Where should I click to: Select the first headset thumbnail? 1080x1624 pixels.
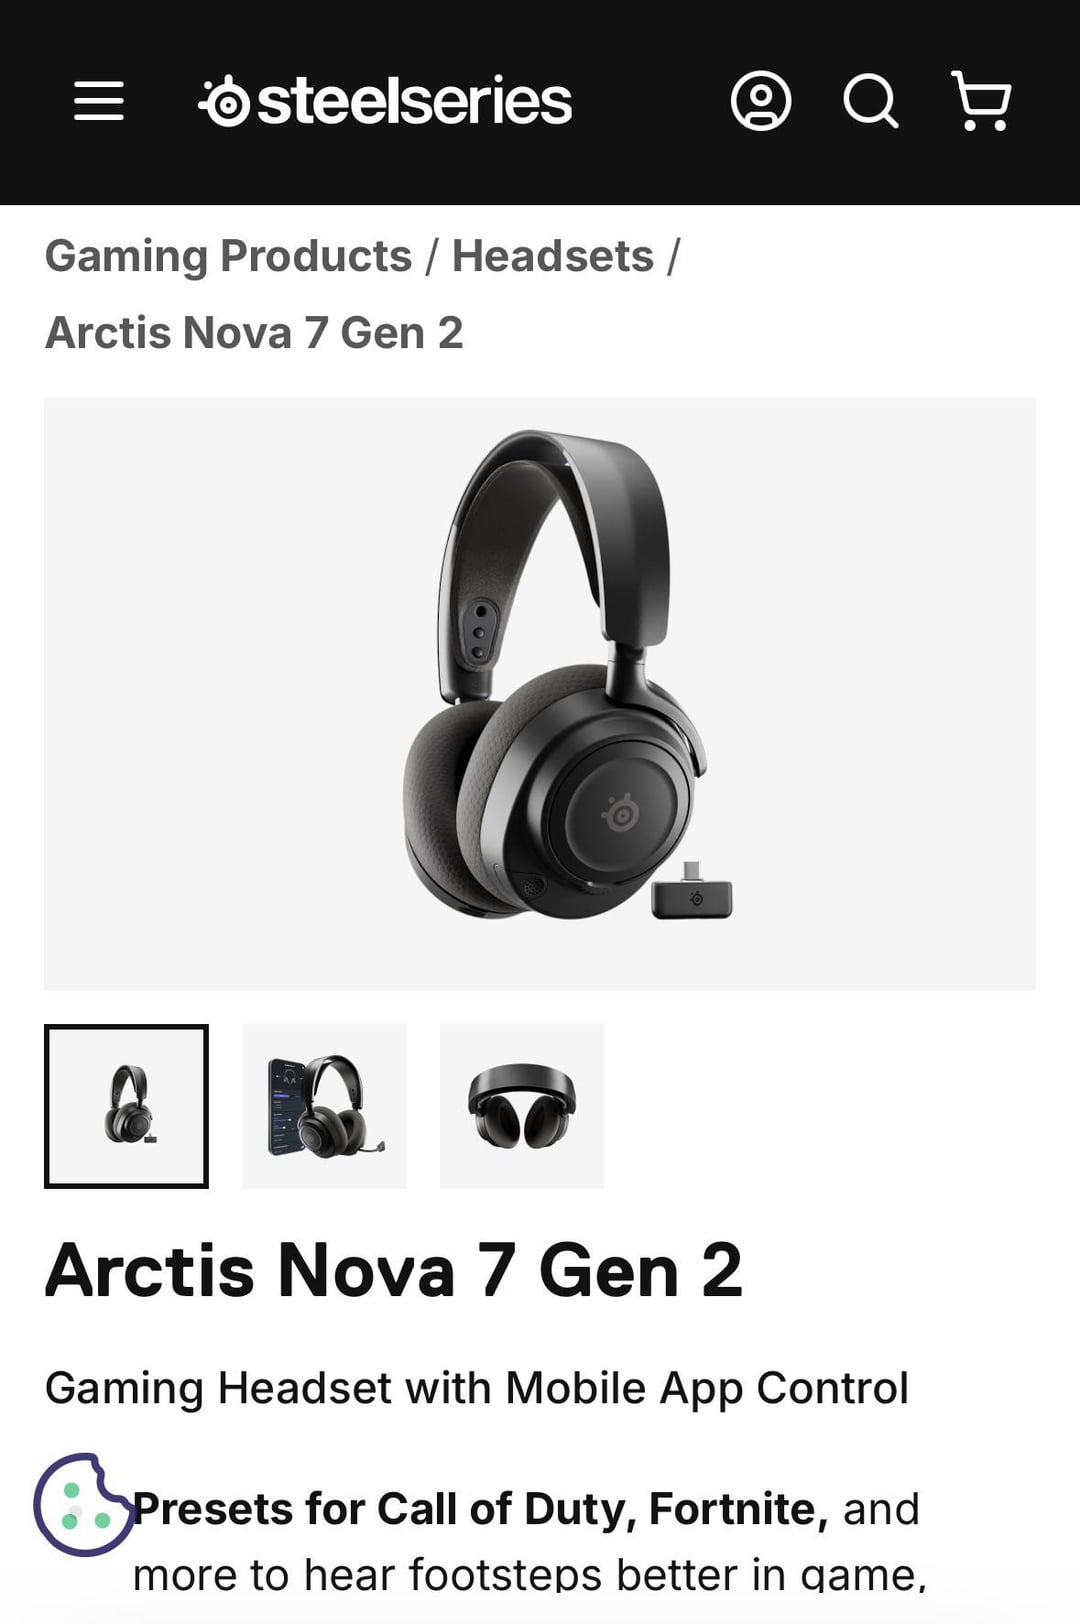click(x=126, y=1106)
